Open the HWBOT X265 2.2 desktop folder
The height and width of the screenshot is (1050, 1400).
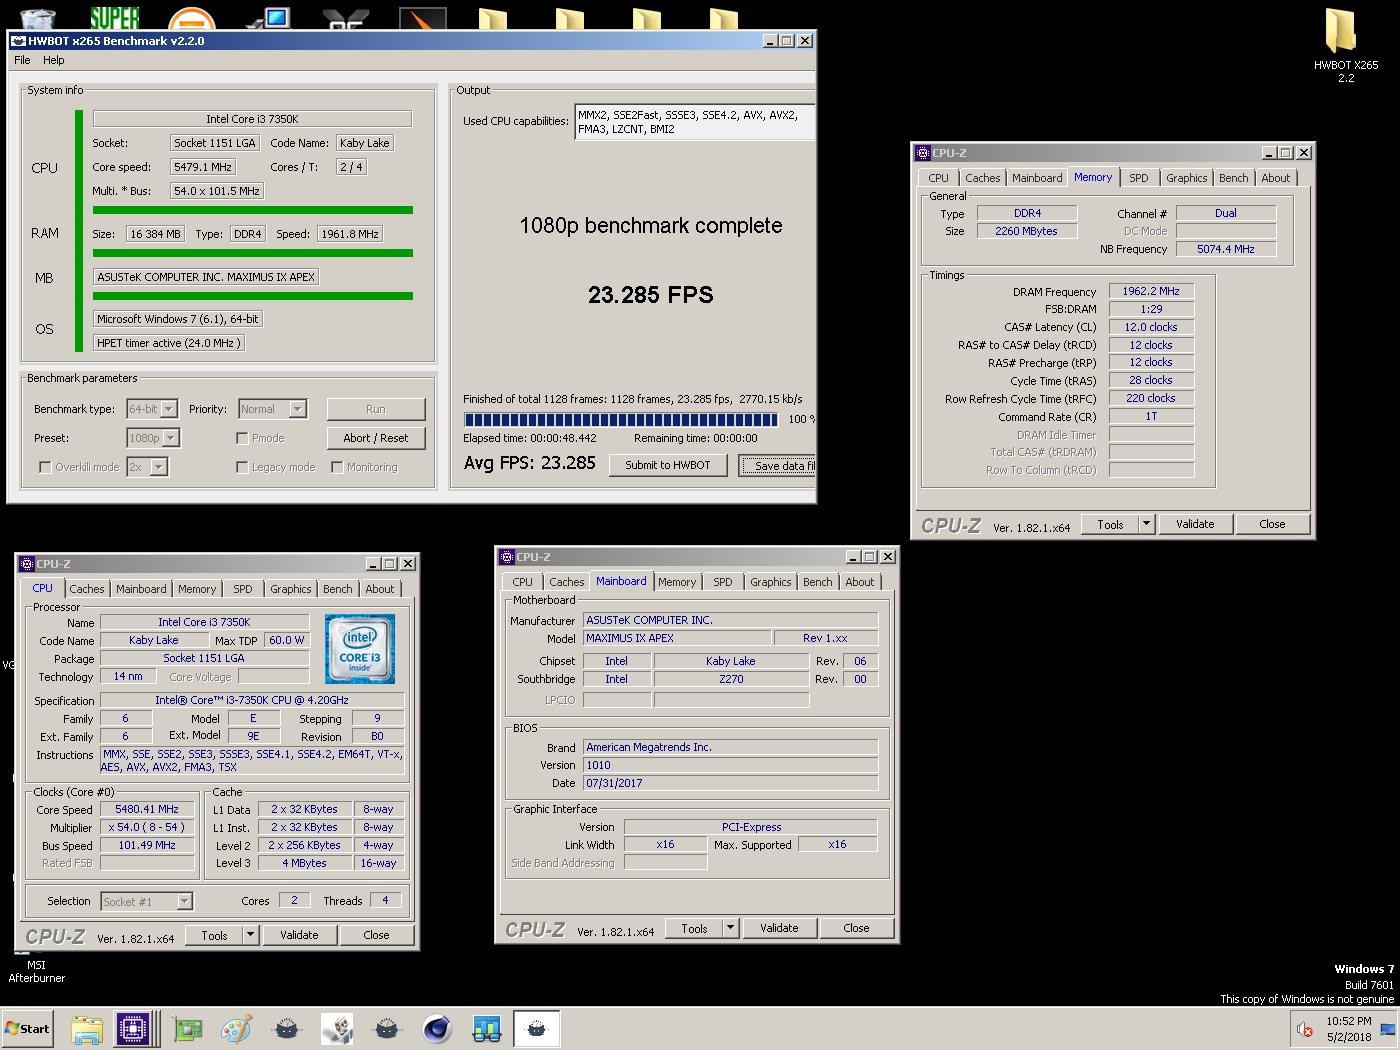1345,45
